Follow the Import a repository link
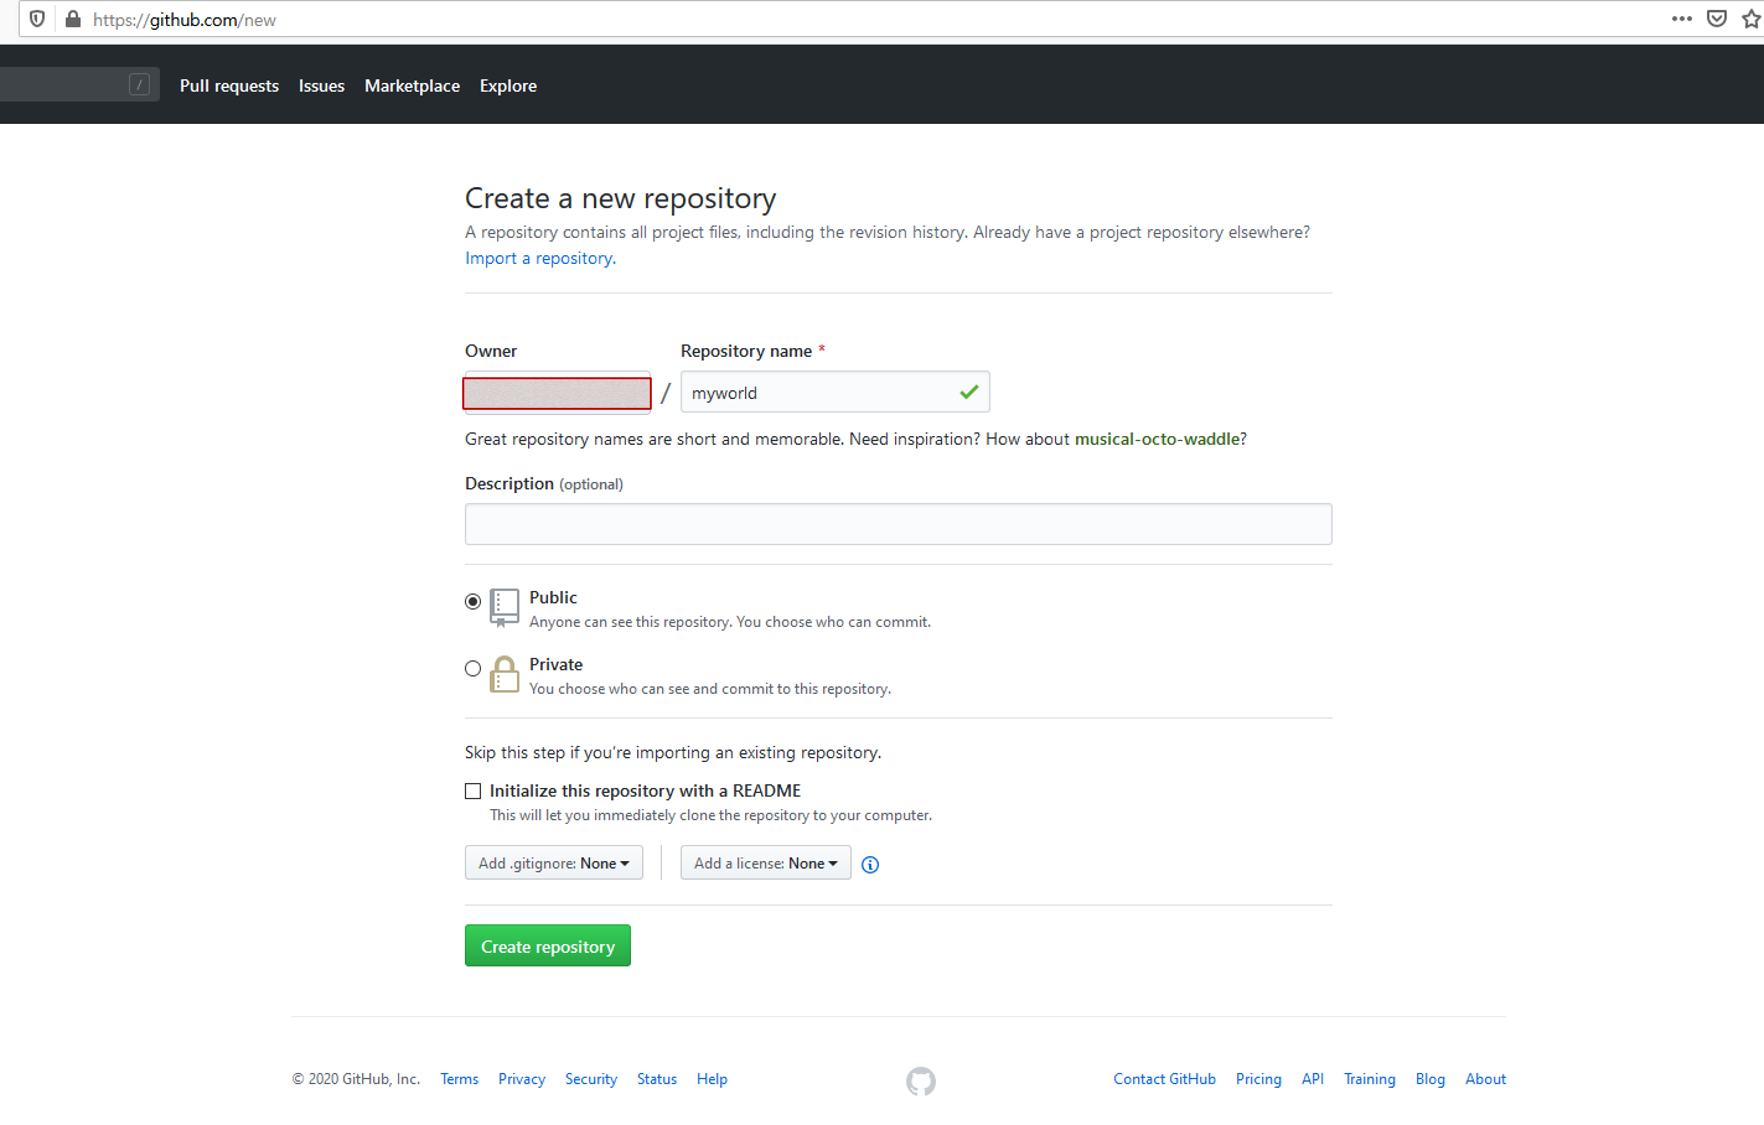The width and height of the screenshot is (1764, 1125). (x=540, y=258)
